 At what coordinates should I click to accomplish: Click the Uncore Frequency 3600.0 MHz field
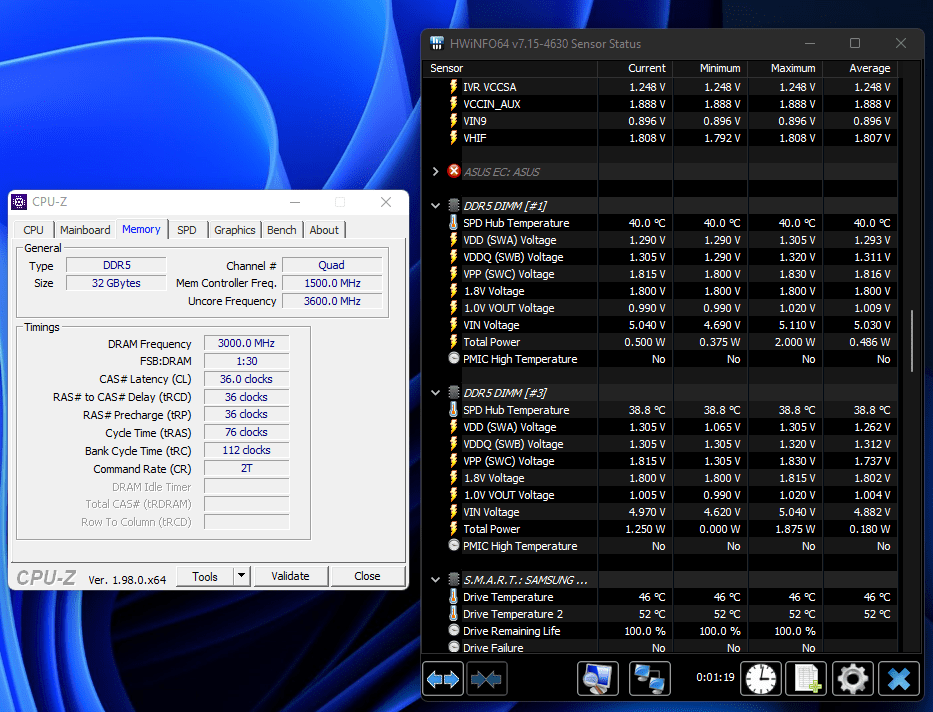coord(332,301)
